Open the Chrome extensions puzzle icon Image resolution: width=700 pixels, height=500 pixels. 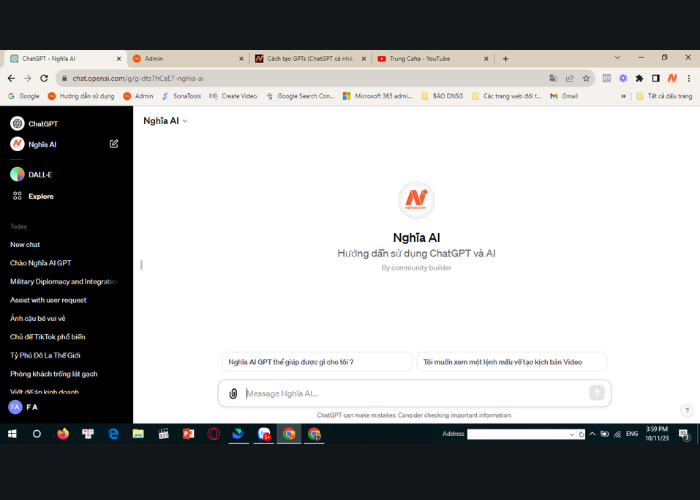[639, 78]
